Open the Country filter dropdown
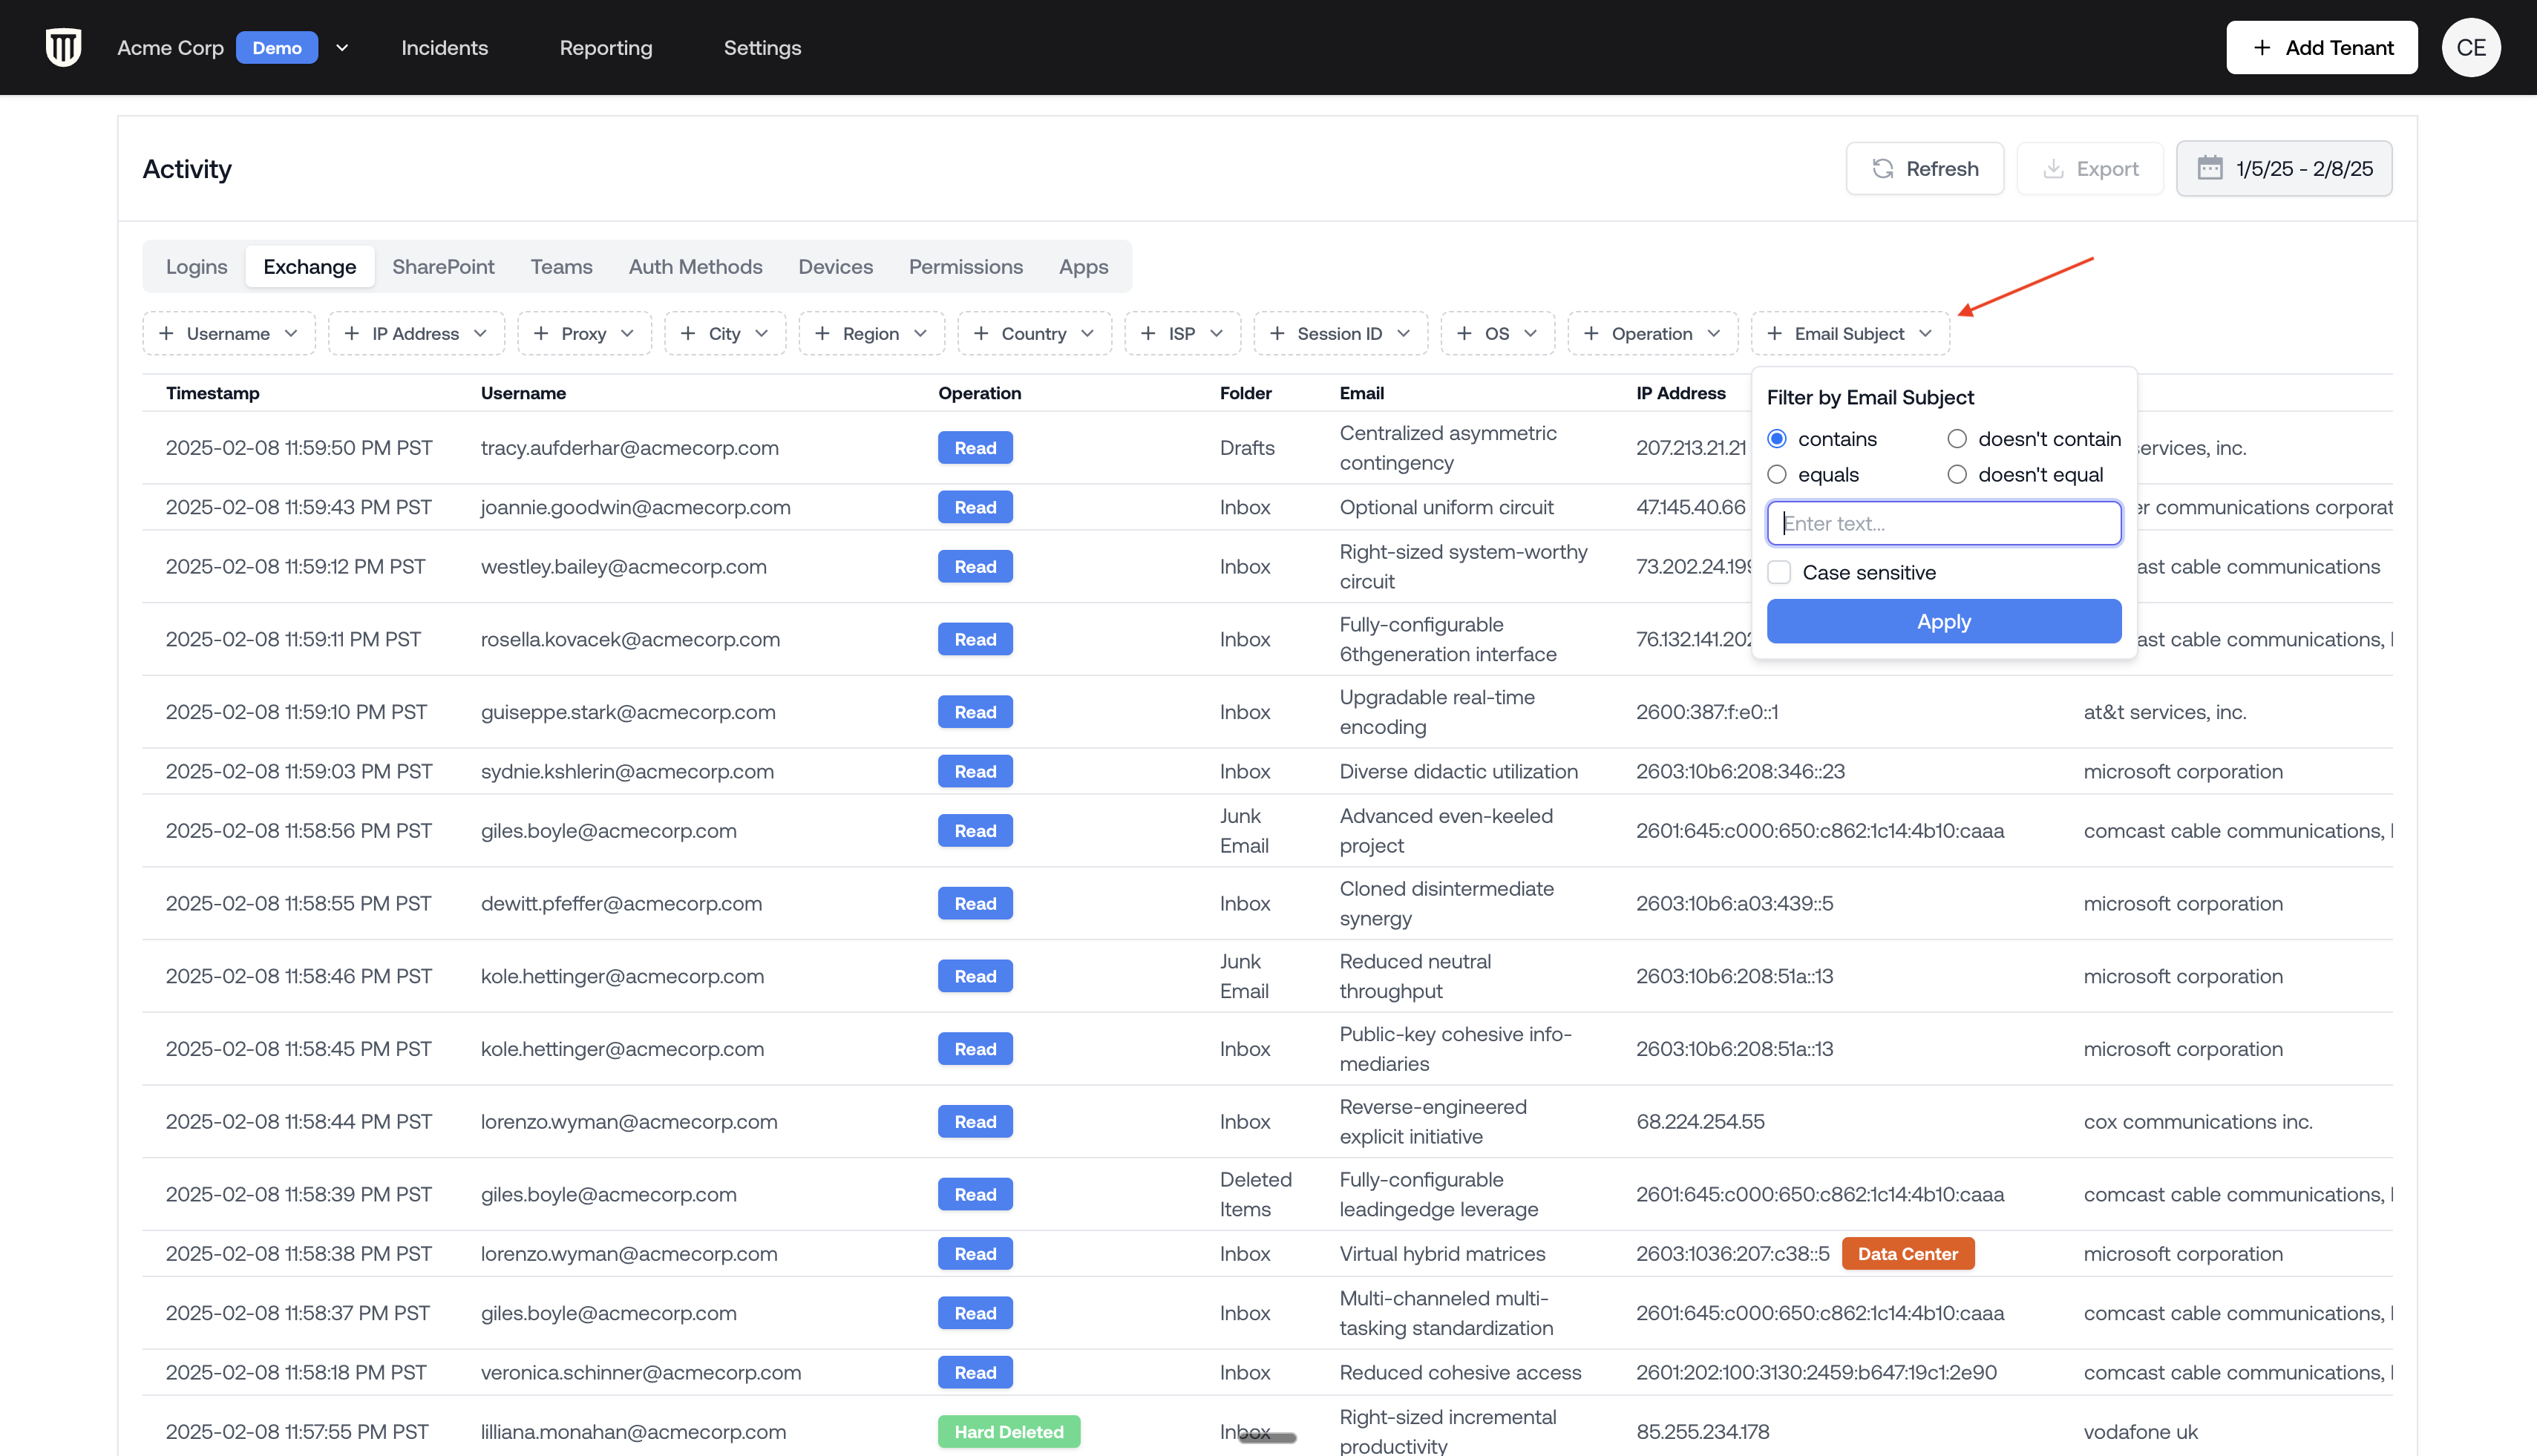The image size is (2537, 1456). tap(1033, 334)
